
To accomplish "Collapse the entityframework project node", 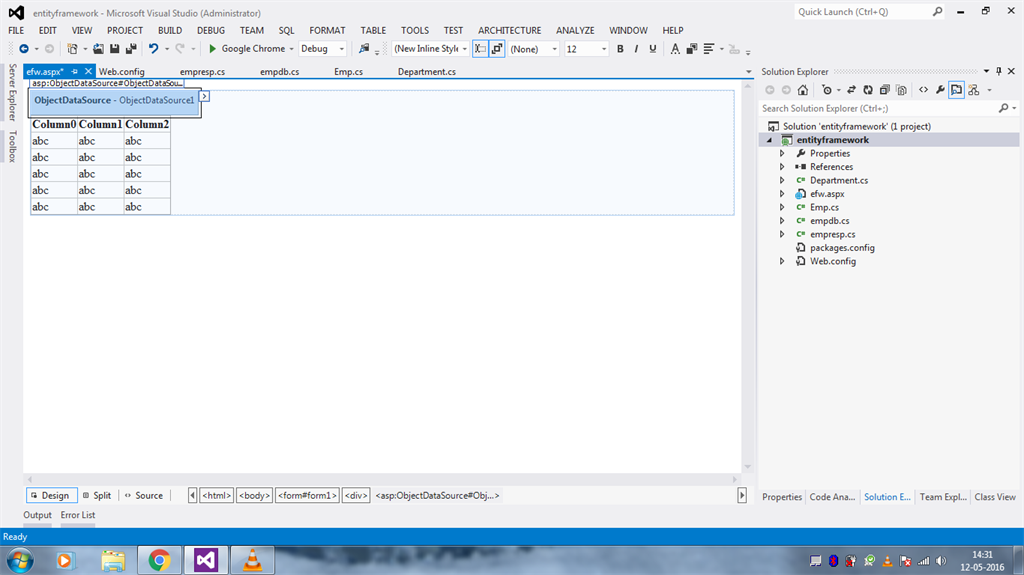I will point(769,140).
